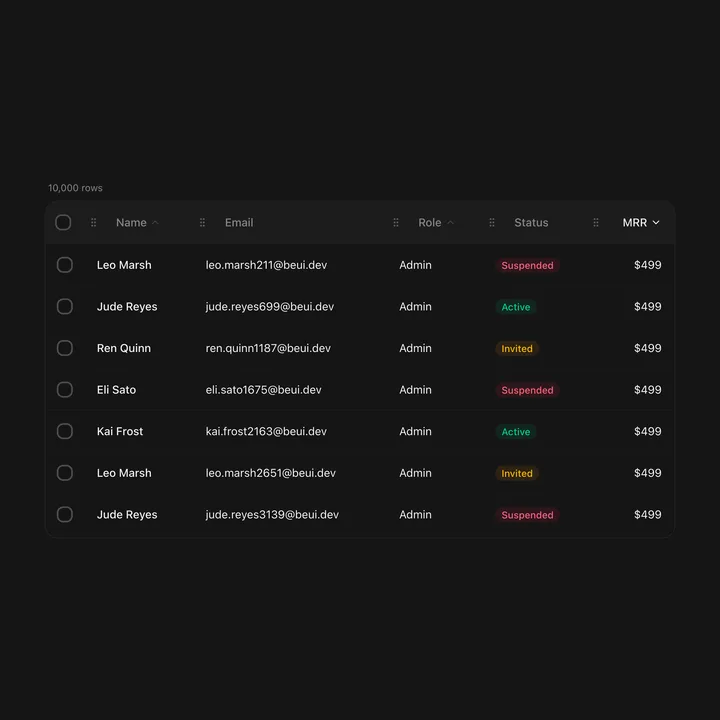Click the Active badge in Jude Reyes699 row
This screenshot has width=720, height=720.
pos(516,307)
